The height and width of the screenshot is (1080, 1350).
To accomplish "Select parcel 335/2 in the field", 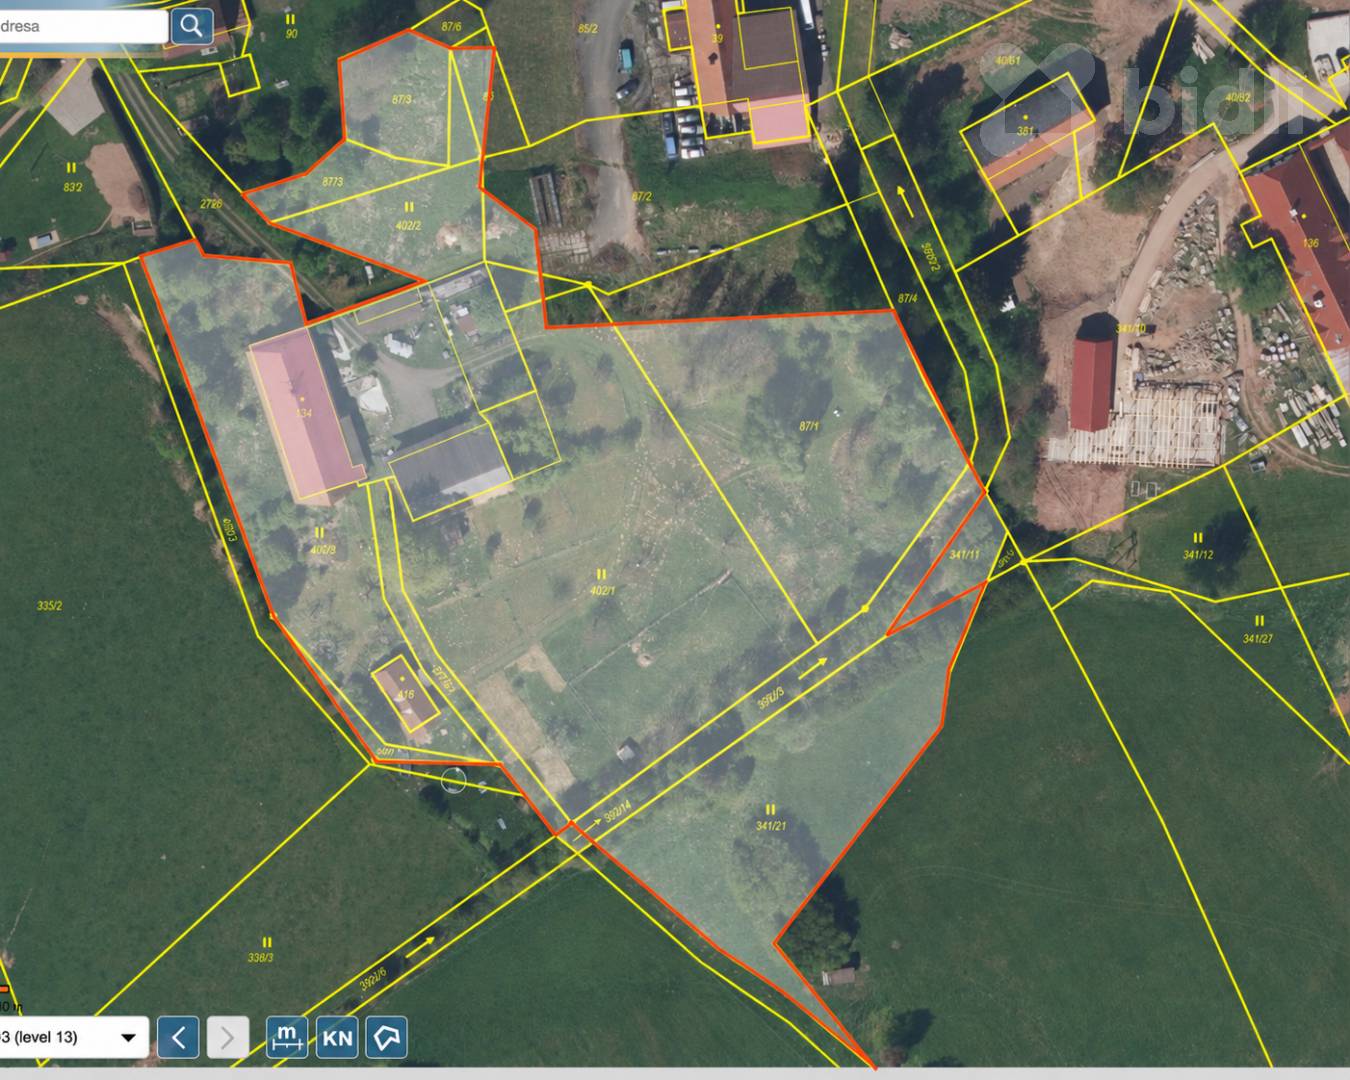I will coord(49,606).
